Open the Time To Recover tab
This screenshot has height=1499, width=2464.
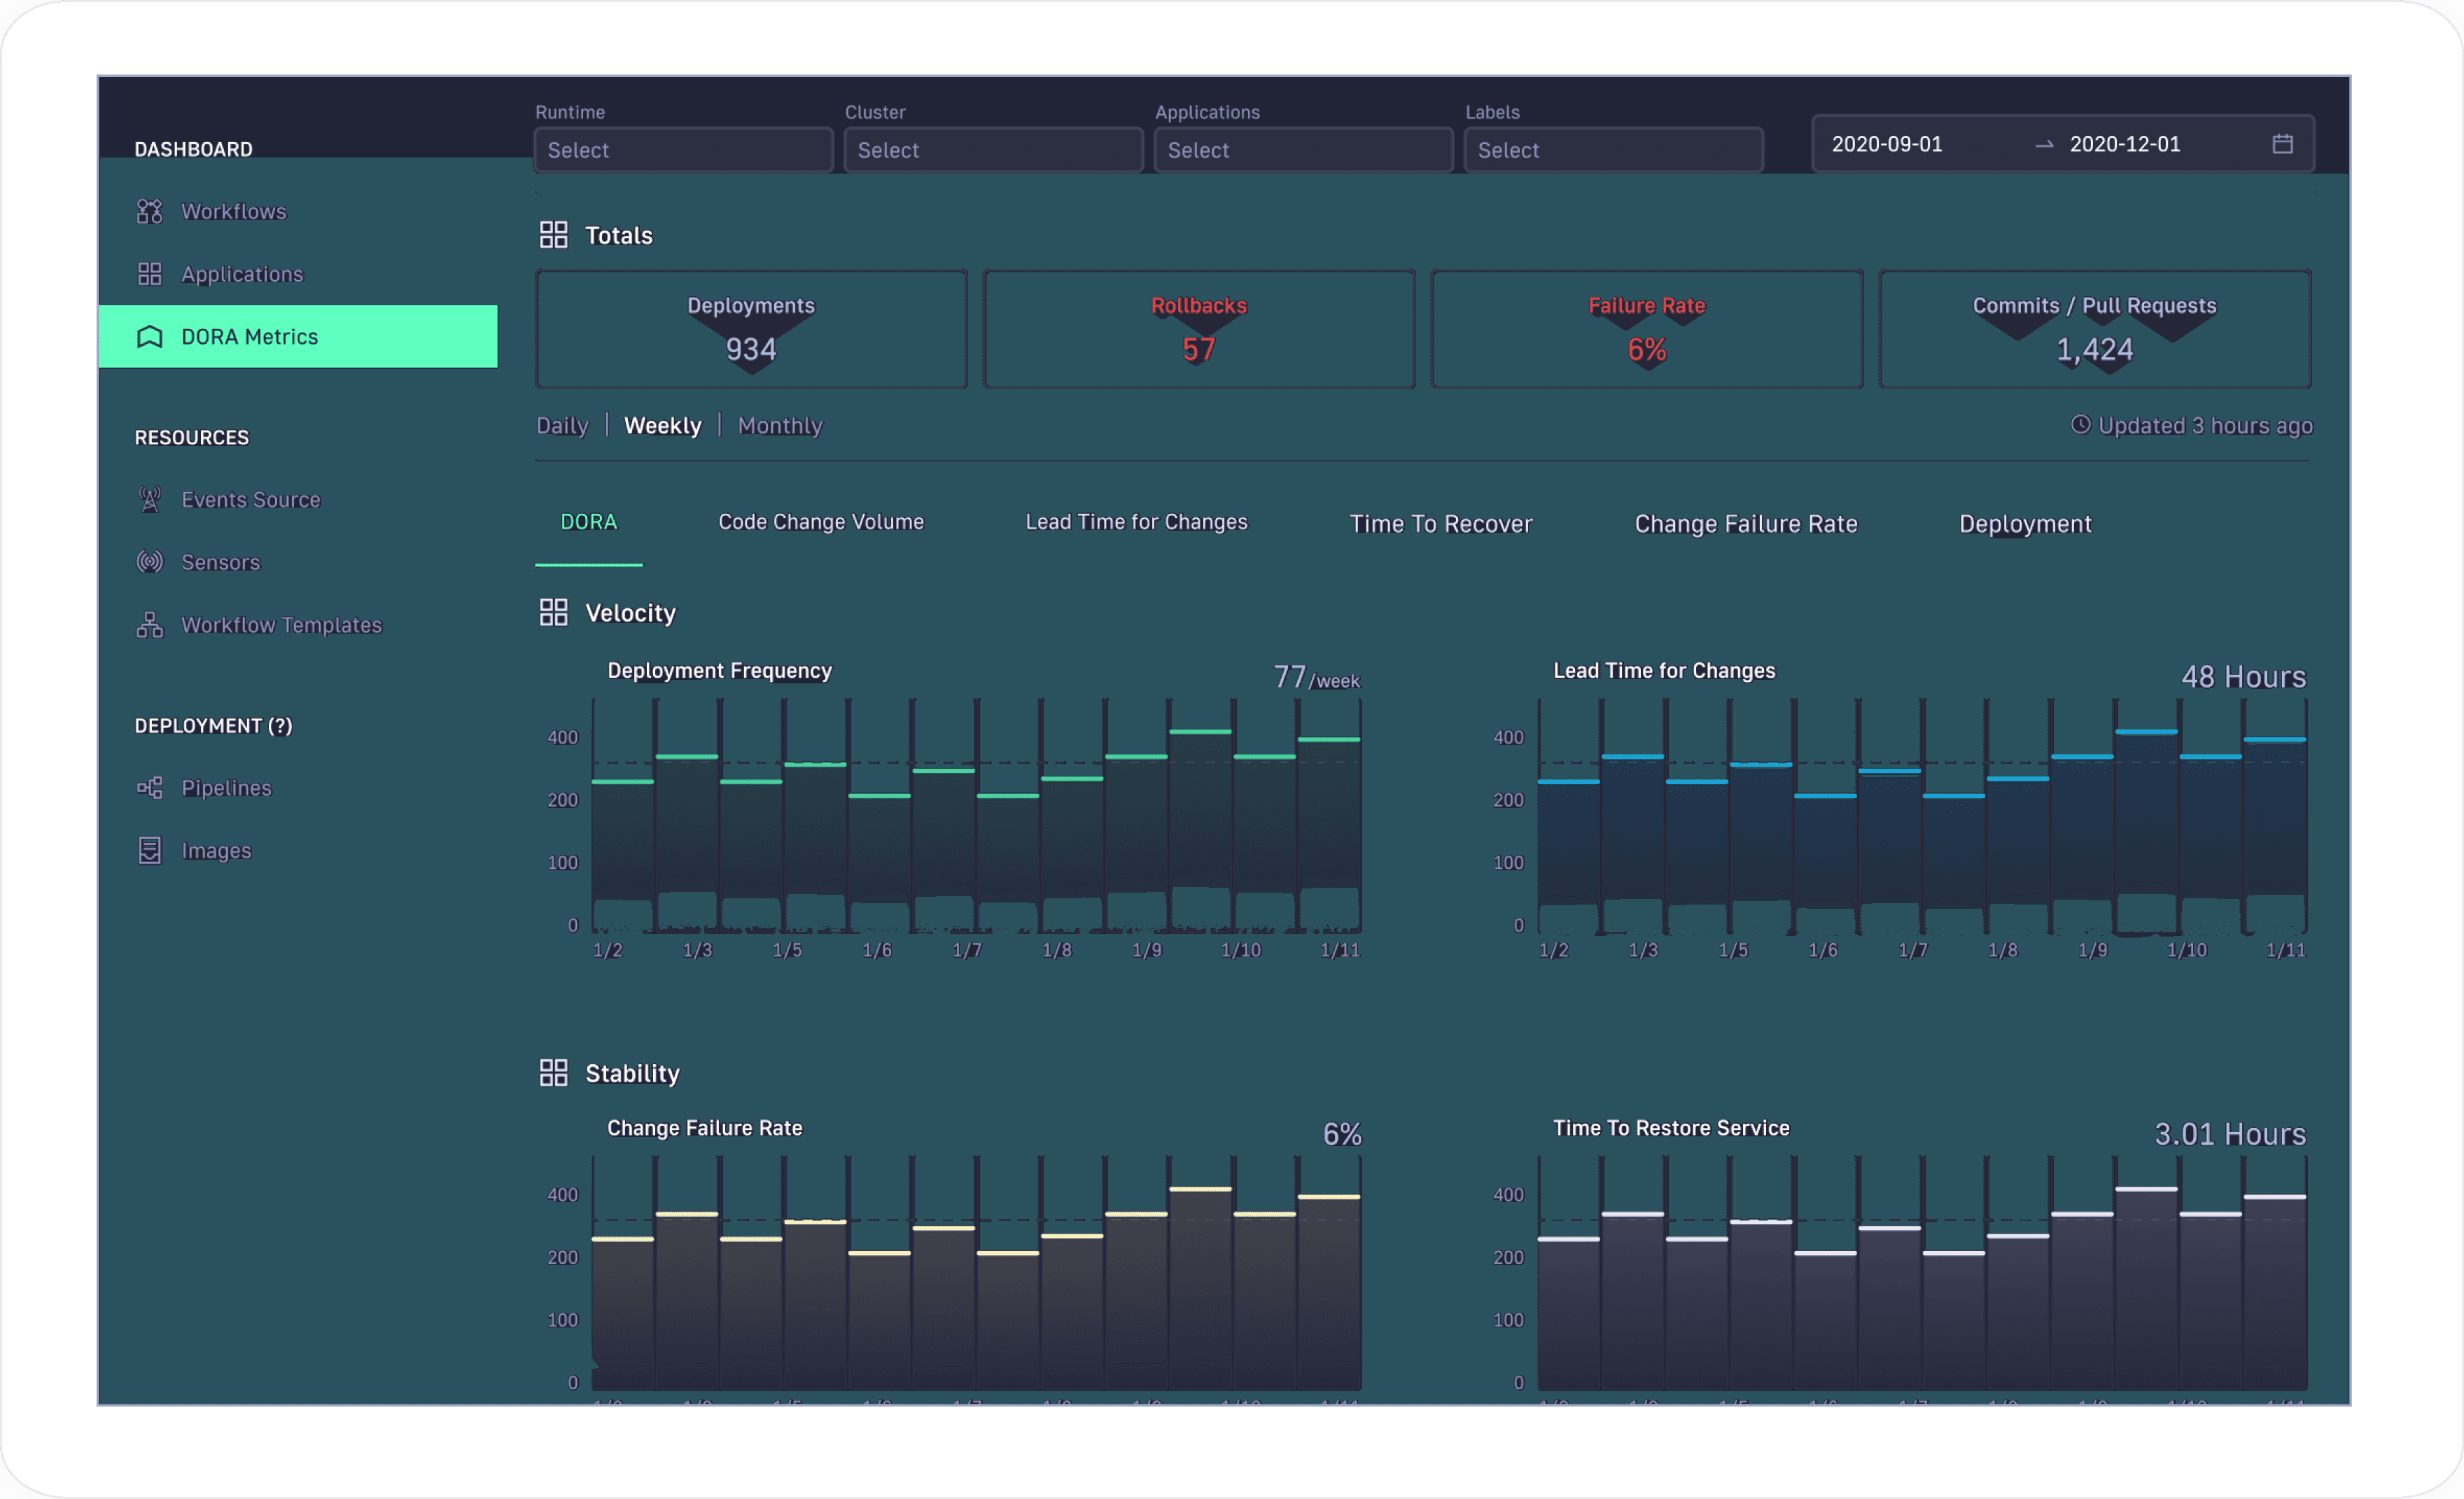point(1440,524)
